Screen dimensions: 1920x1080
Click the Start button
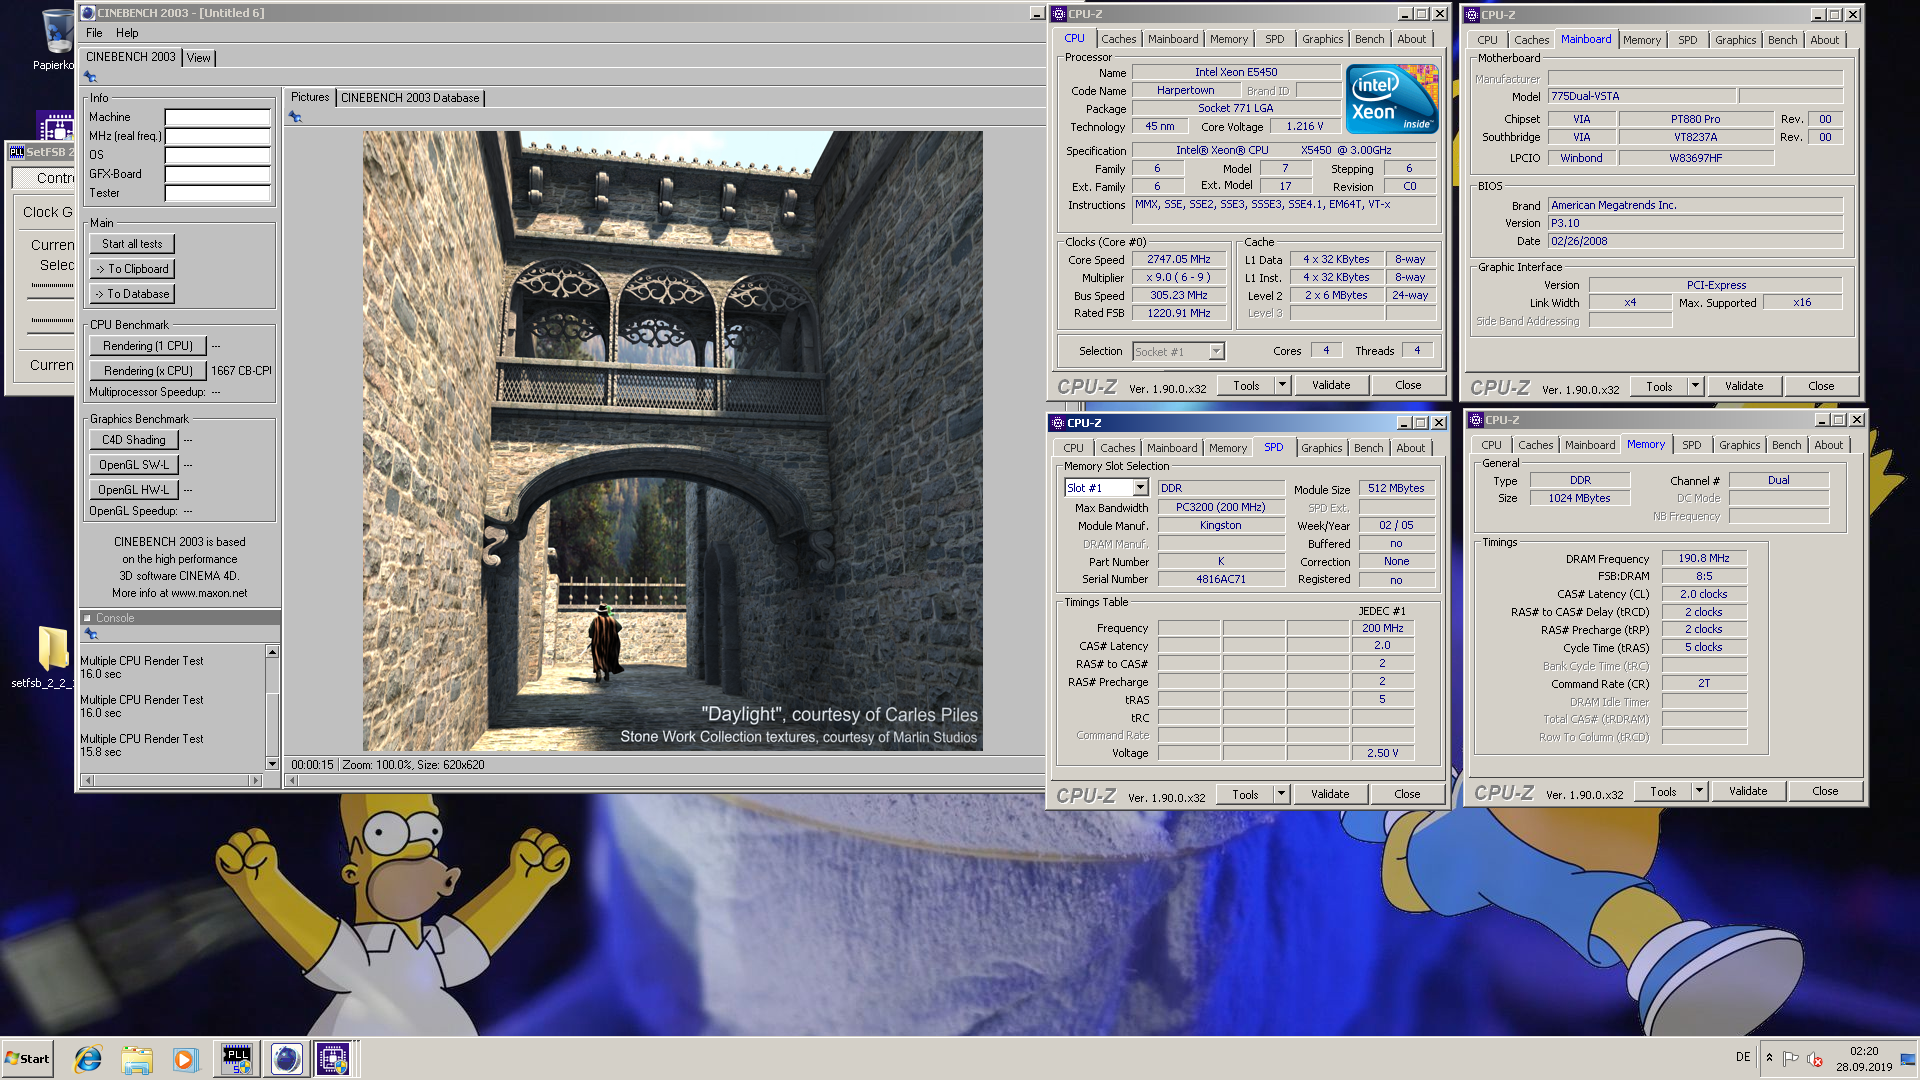tap(27, 1058)
